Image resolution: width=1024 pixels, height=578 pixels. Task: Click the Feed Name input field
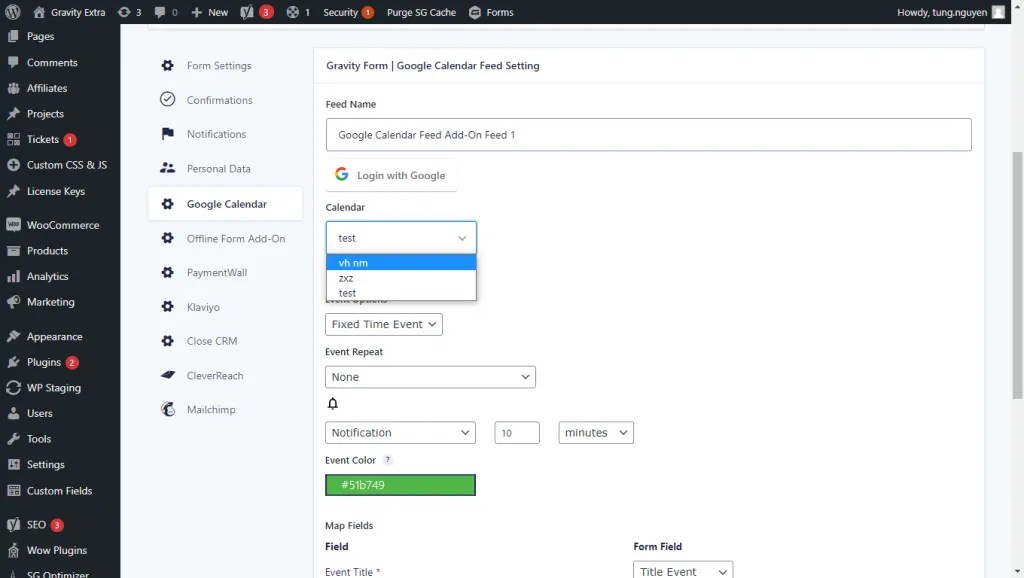(648, 135)
